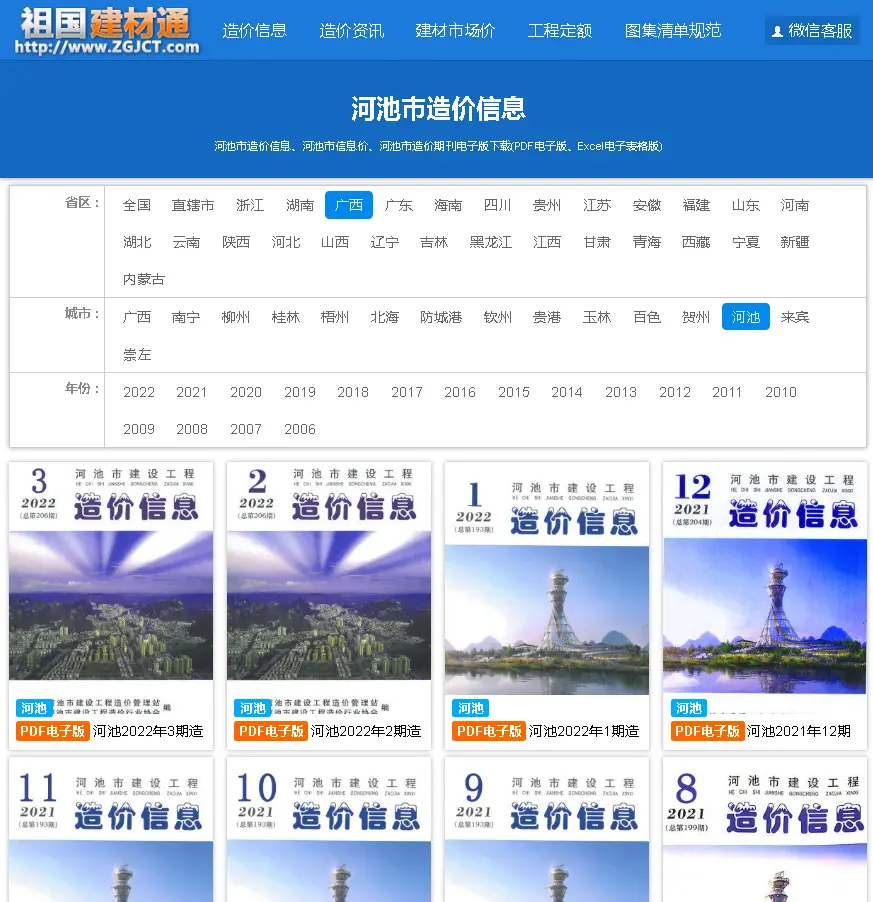Choose 山东 province filter
This screenshot has width=873, height=902.
pos(745,205)
